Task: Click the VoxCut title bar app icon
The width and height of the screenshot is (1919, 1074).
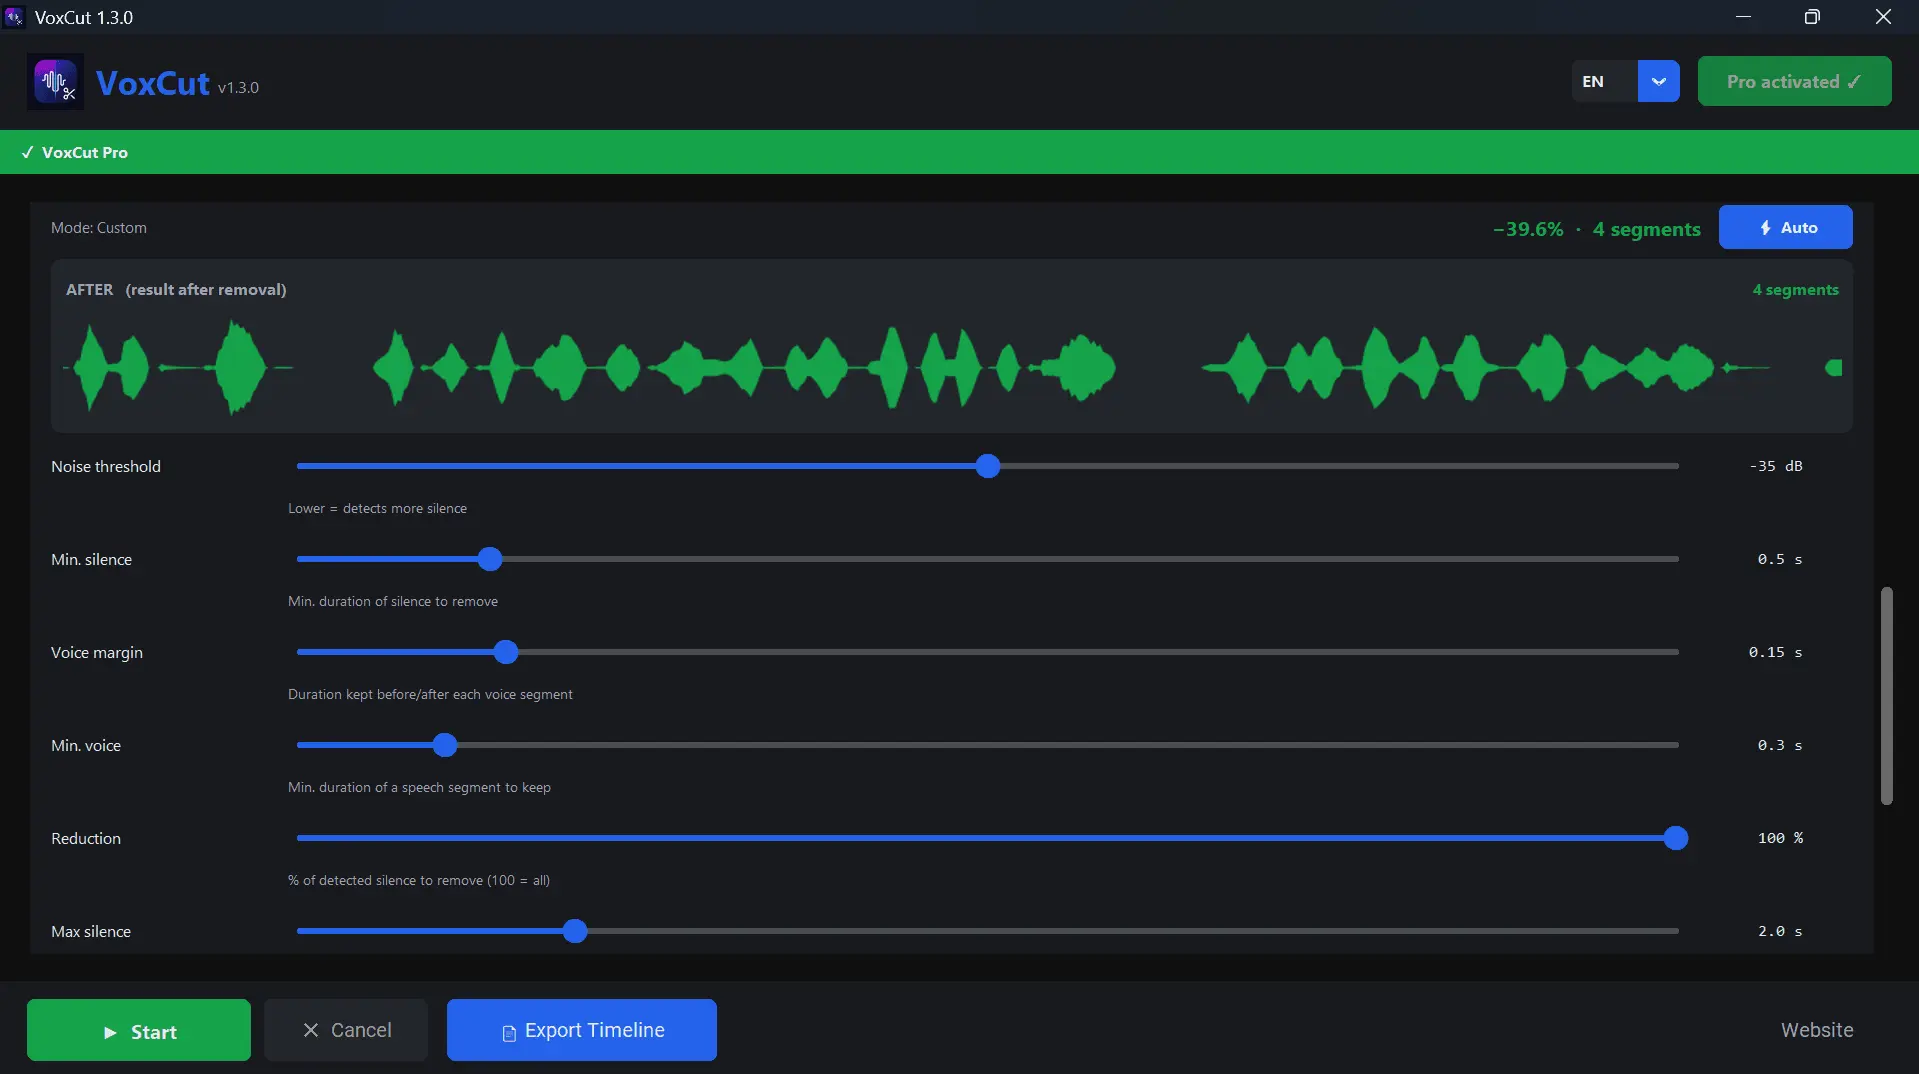Action: point(14,17)
